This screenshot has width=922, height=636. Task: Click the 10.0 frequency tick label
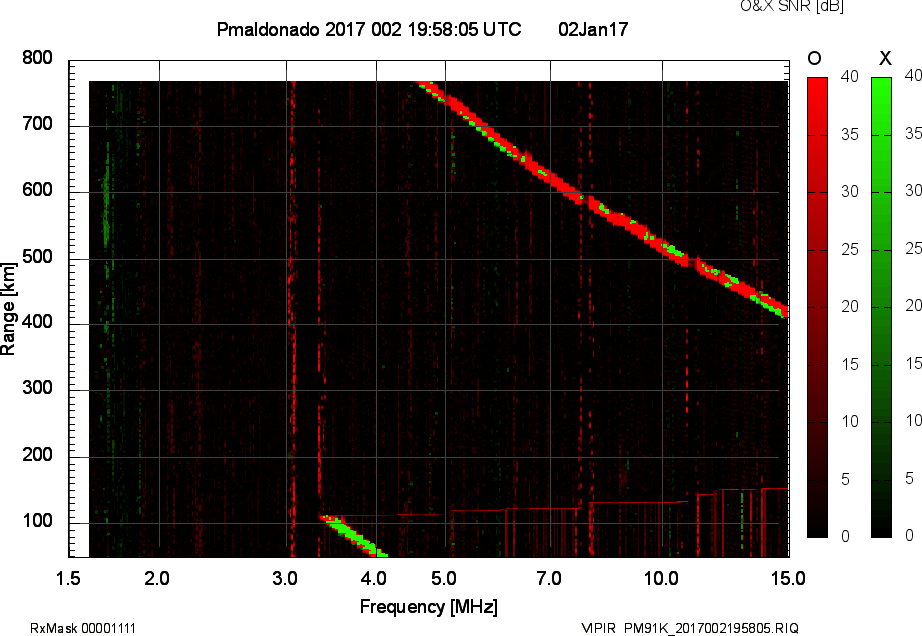(661, 578)
